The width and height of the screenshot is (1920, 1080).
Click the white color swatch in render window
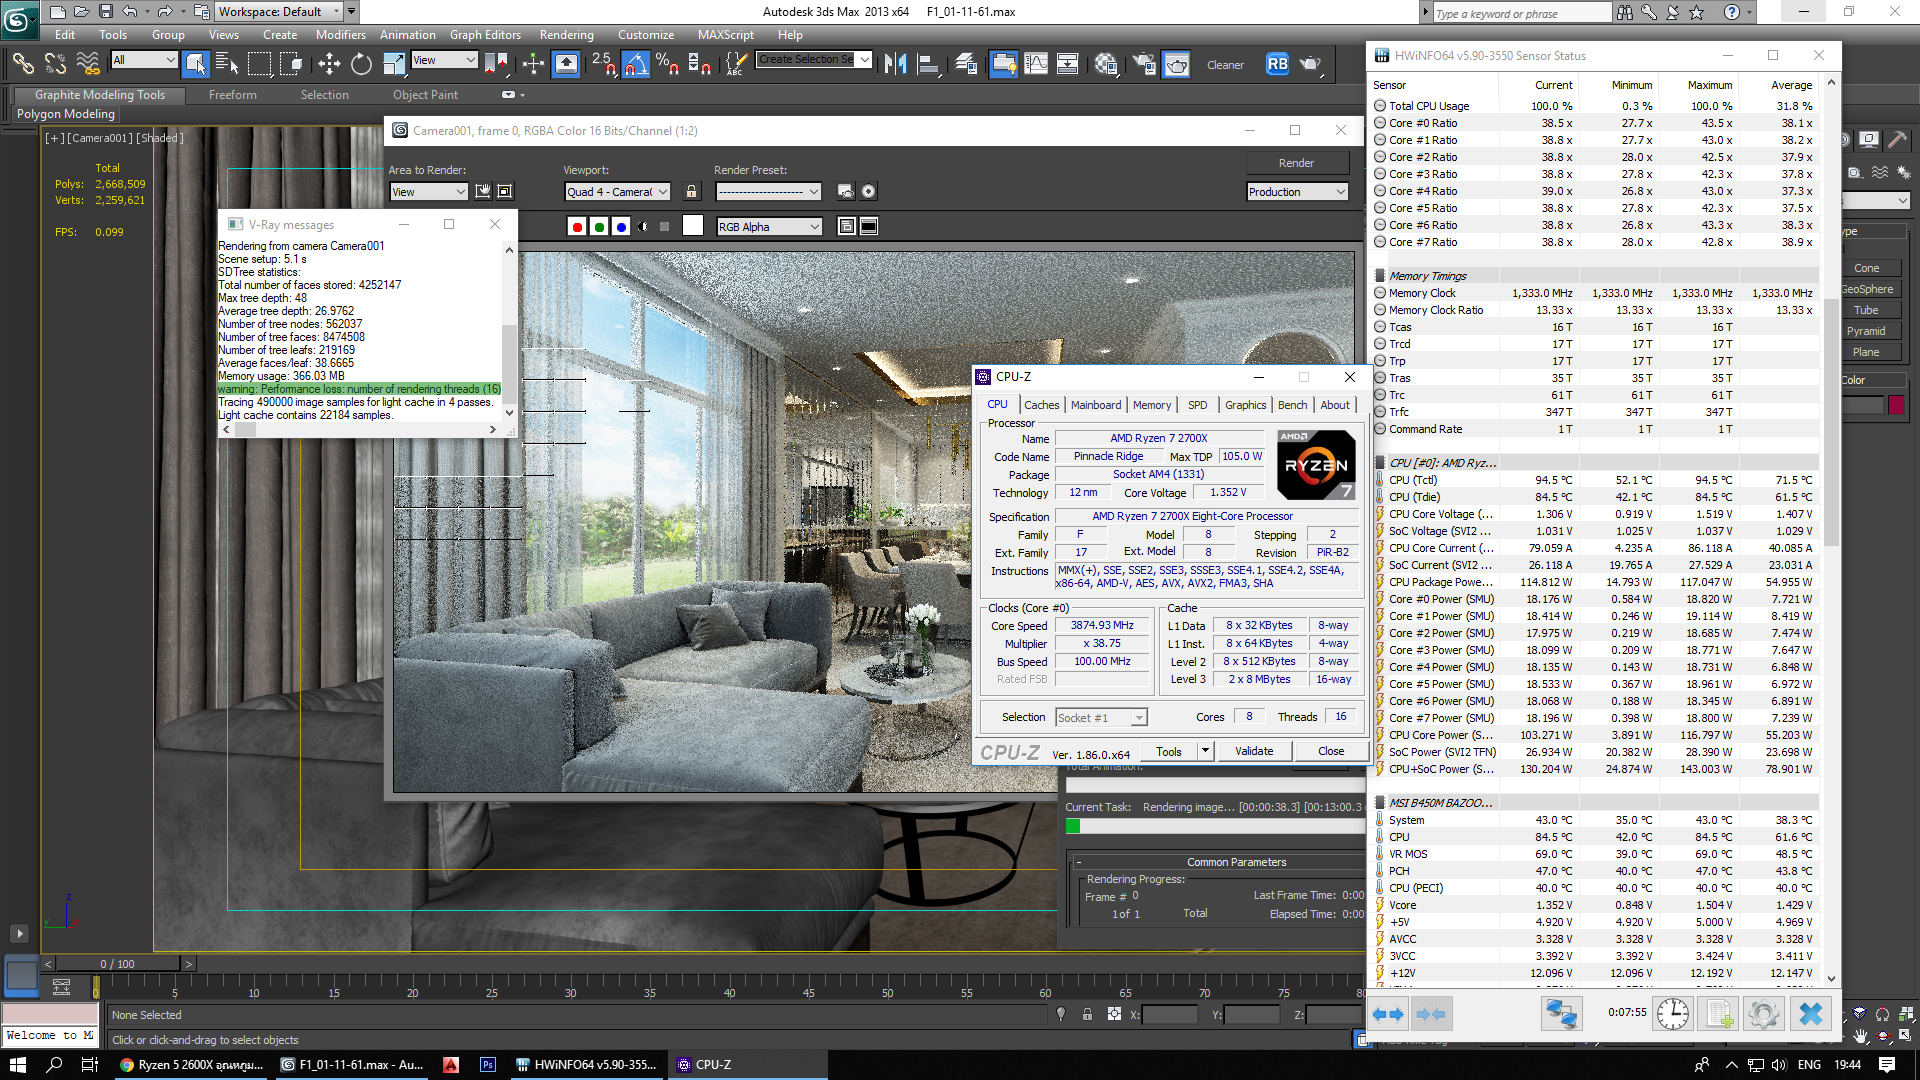click(693, 226)
